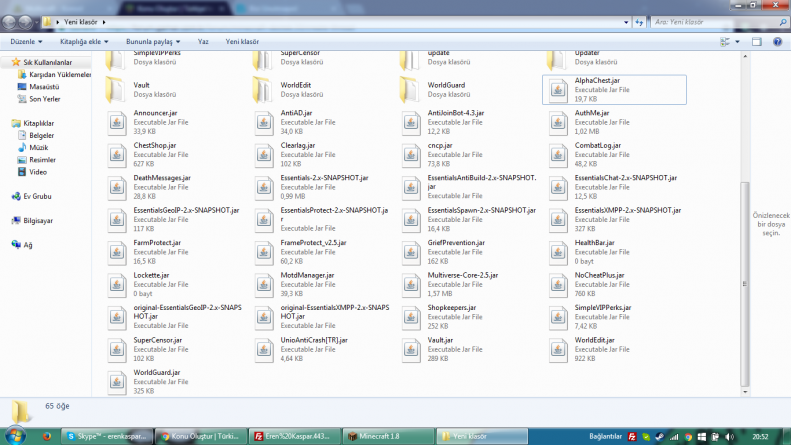The width and height of the screenshot is (791, 445).
Task: Select Essentials-2.x-SNAPSHOT.jar file name
Action: coord(324,178)
